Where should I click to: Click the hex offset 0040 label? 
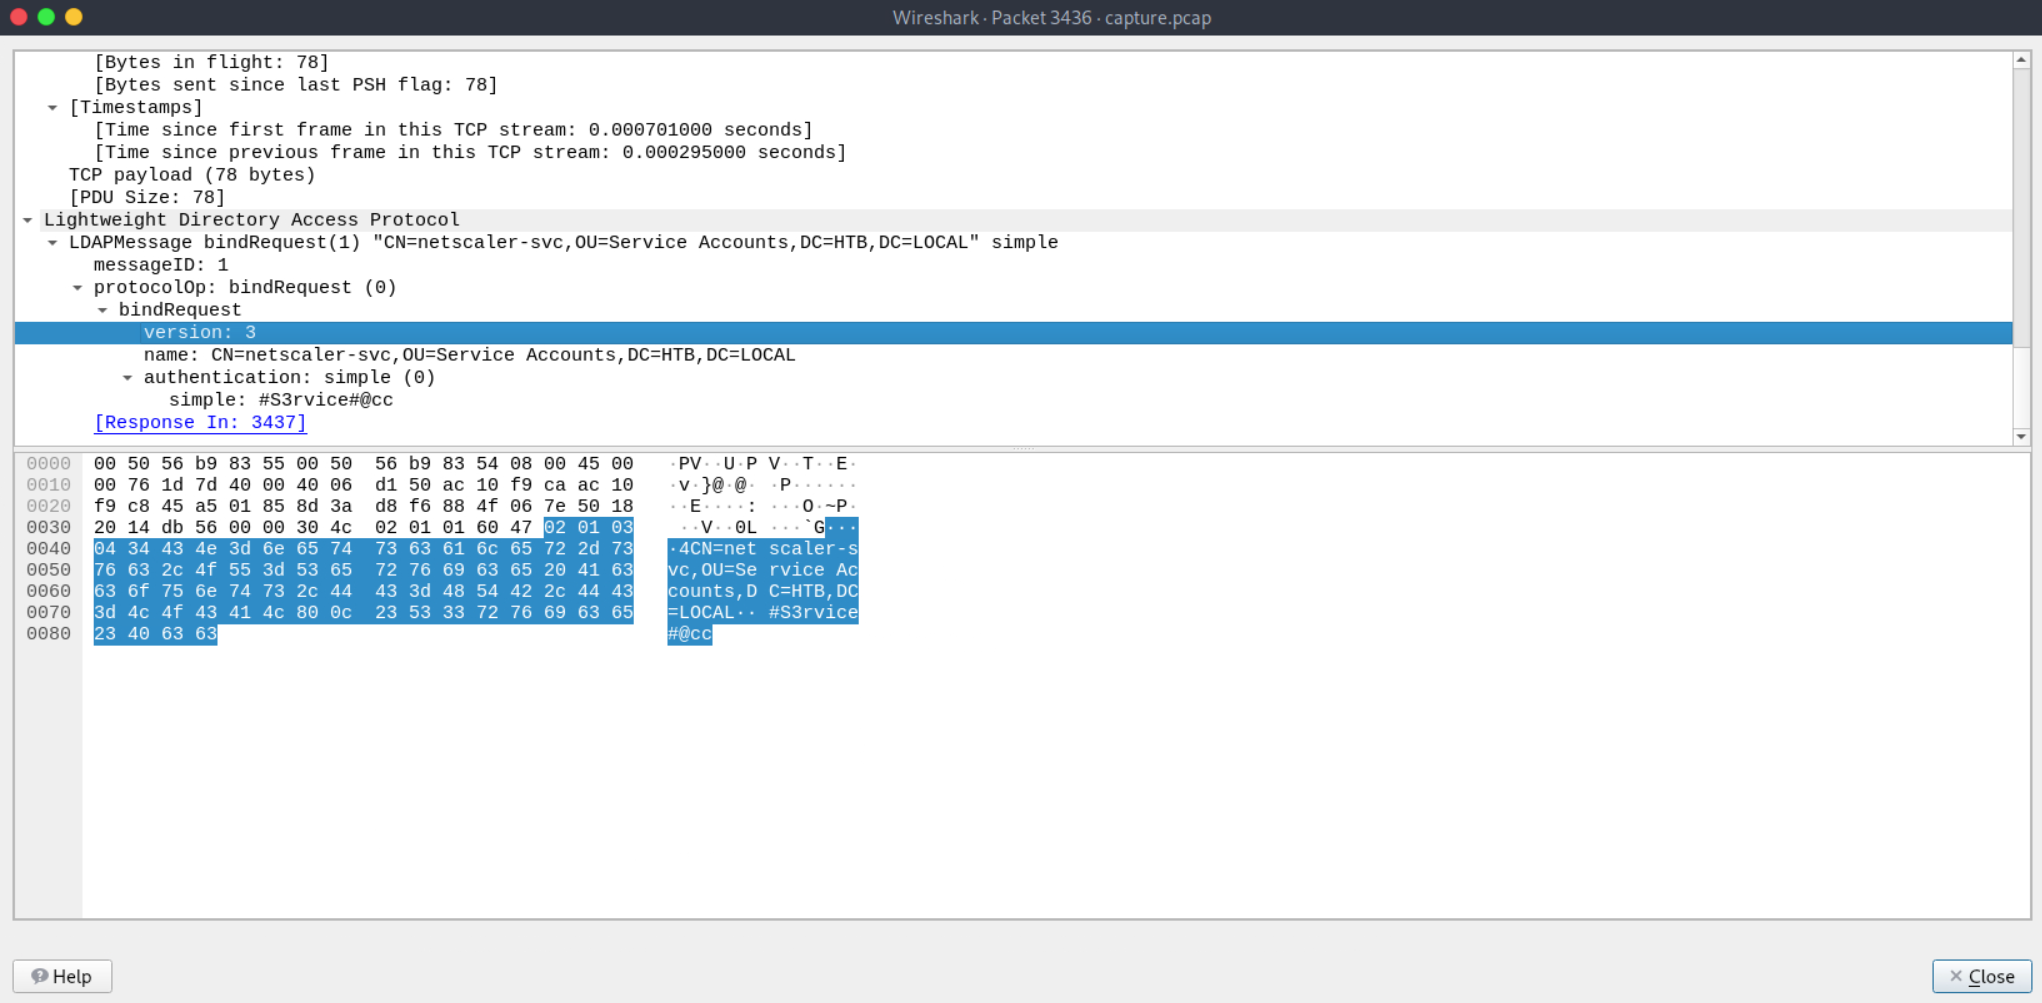[48, 549]
